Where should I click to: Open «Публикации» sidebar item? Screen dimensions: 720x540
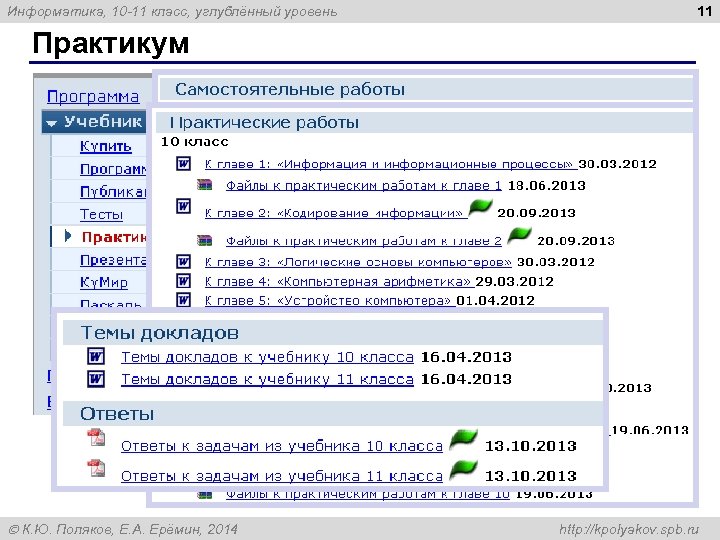click(113, 191)
